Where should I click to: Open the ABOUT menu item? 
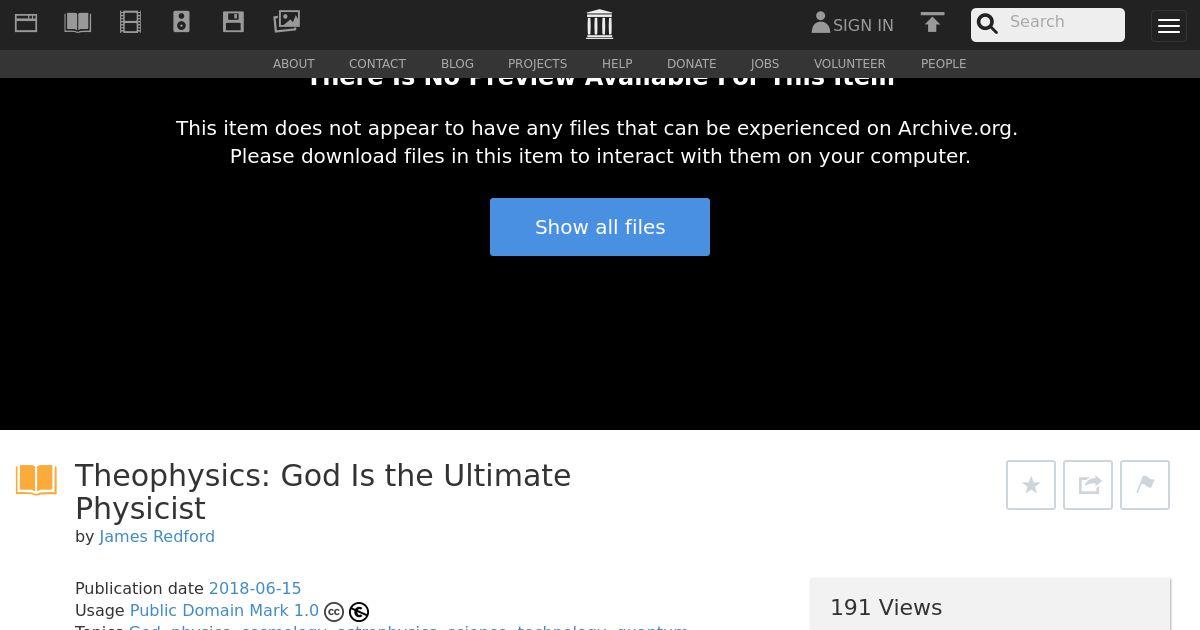[x=294, y=64]
